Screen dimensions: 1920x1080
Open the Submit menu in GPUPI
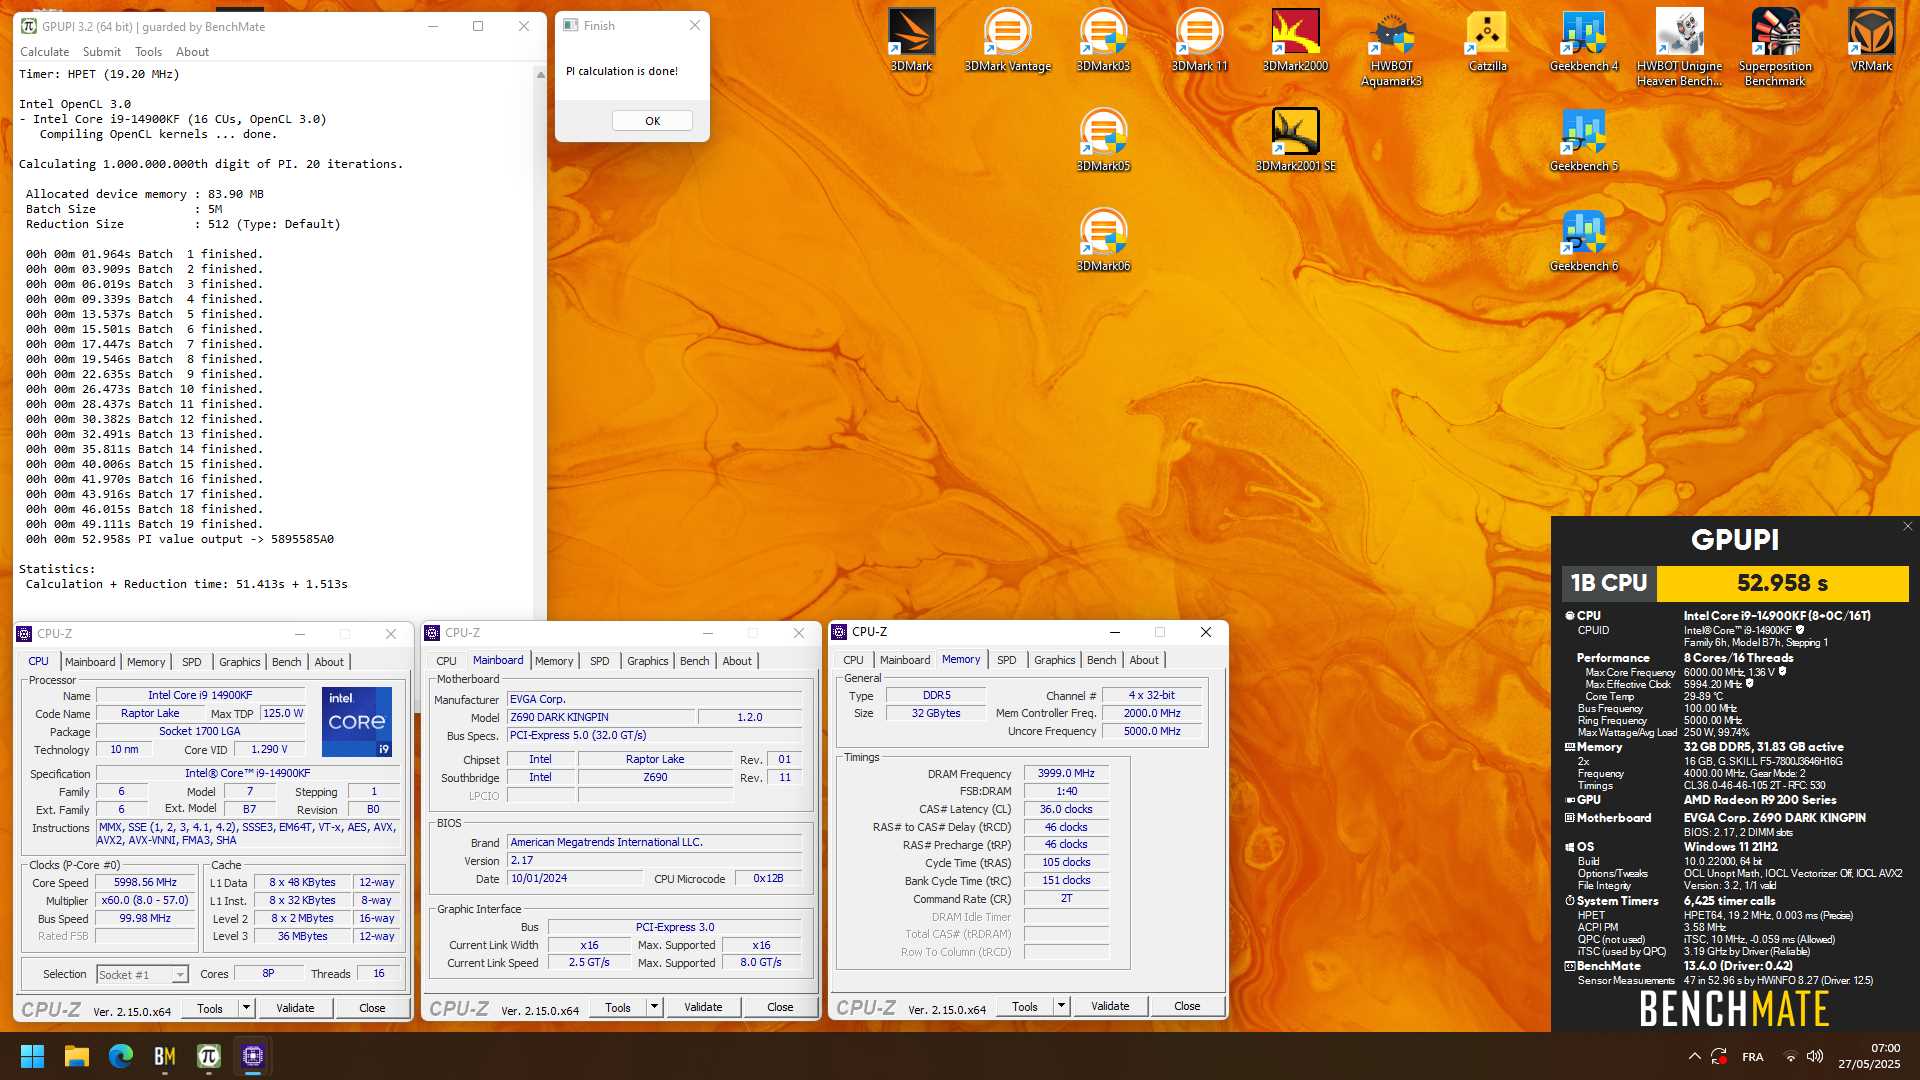[101, 52]
